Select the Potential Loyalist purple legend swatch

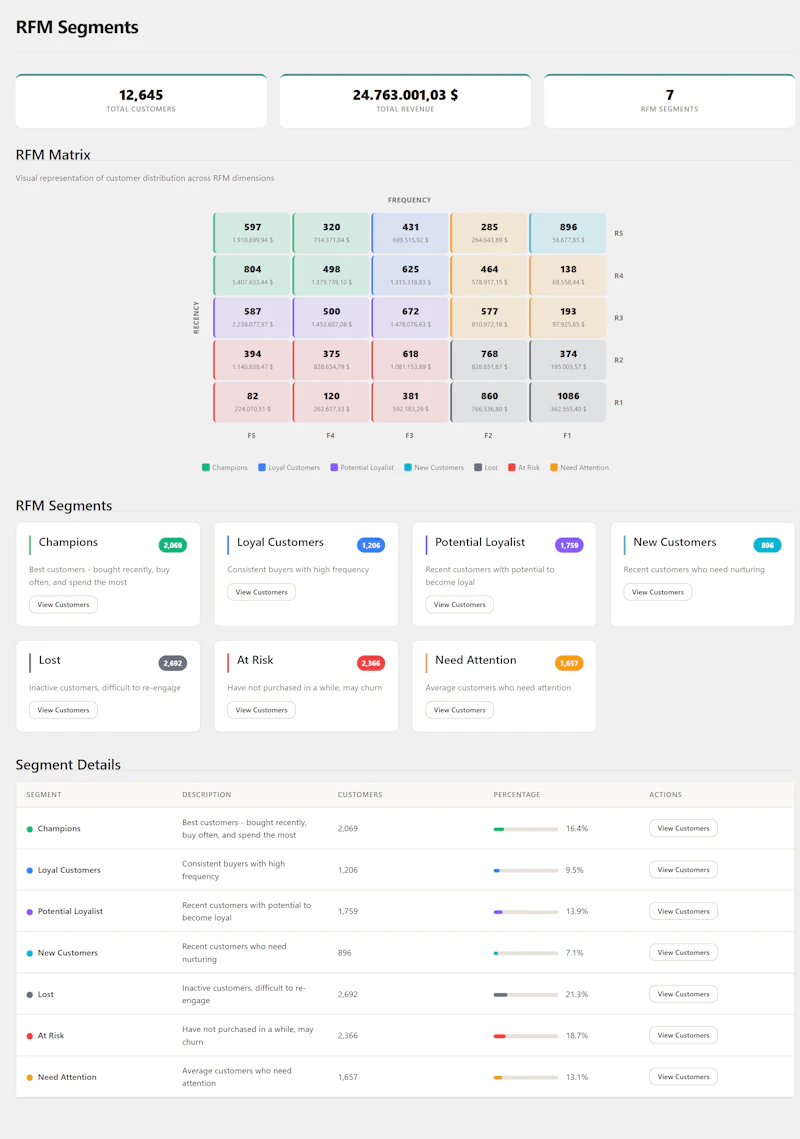(x=334, y=467)
